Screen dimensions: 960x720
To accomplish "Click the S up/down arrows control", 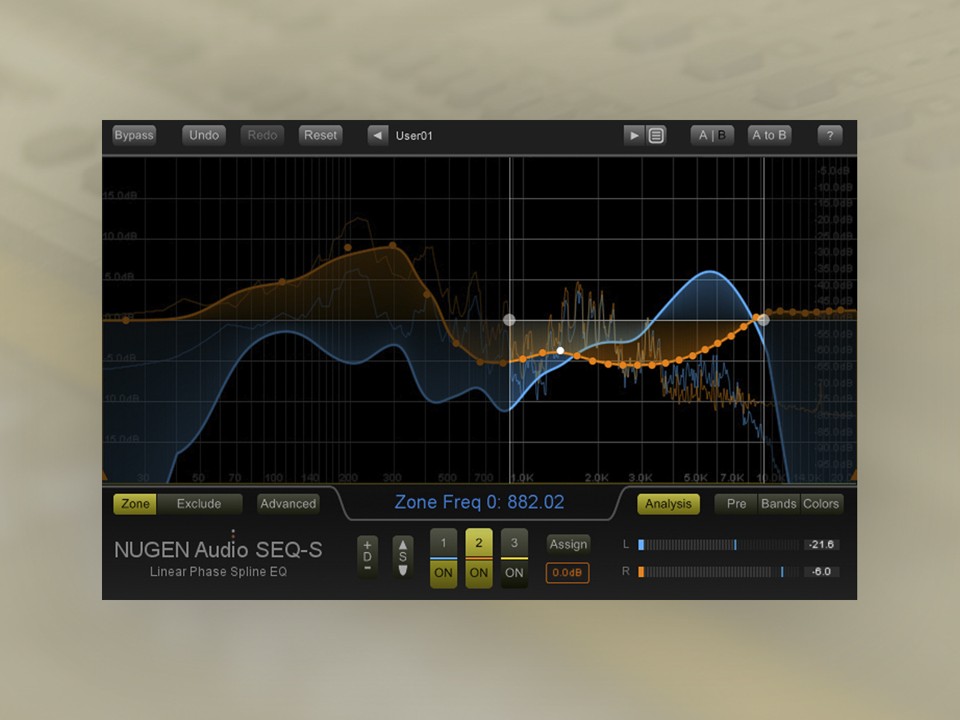I will [x=403, y=557].
